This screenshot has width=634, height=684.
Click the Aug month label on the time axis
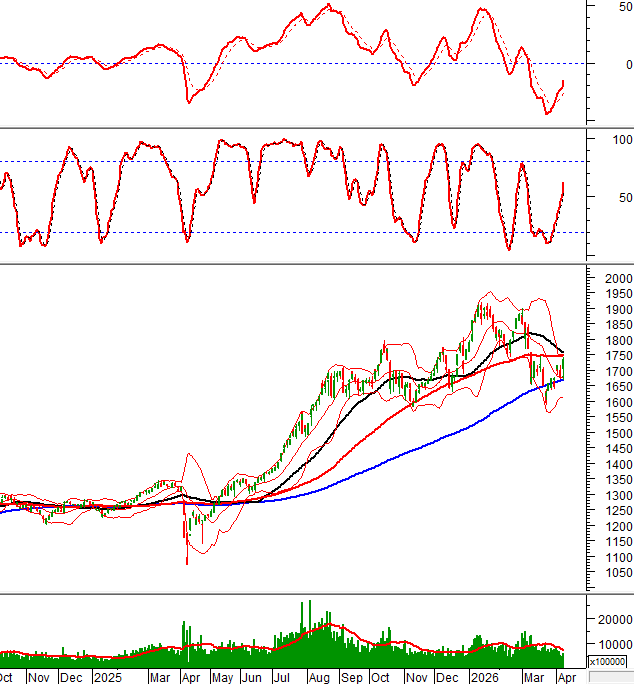[x=320, y=677]
